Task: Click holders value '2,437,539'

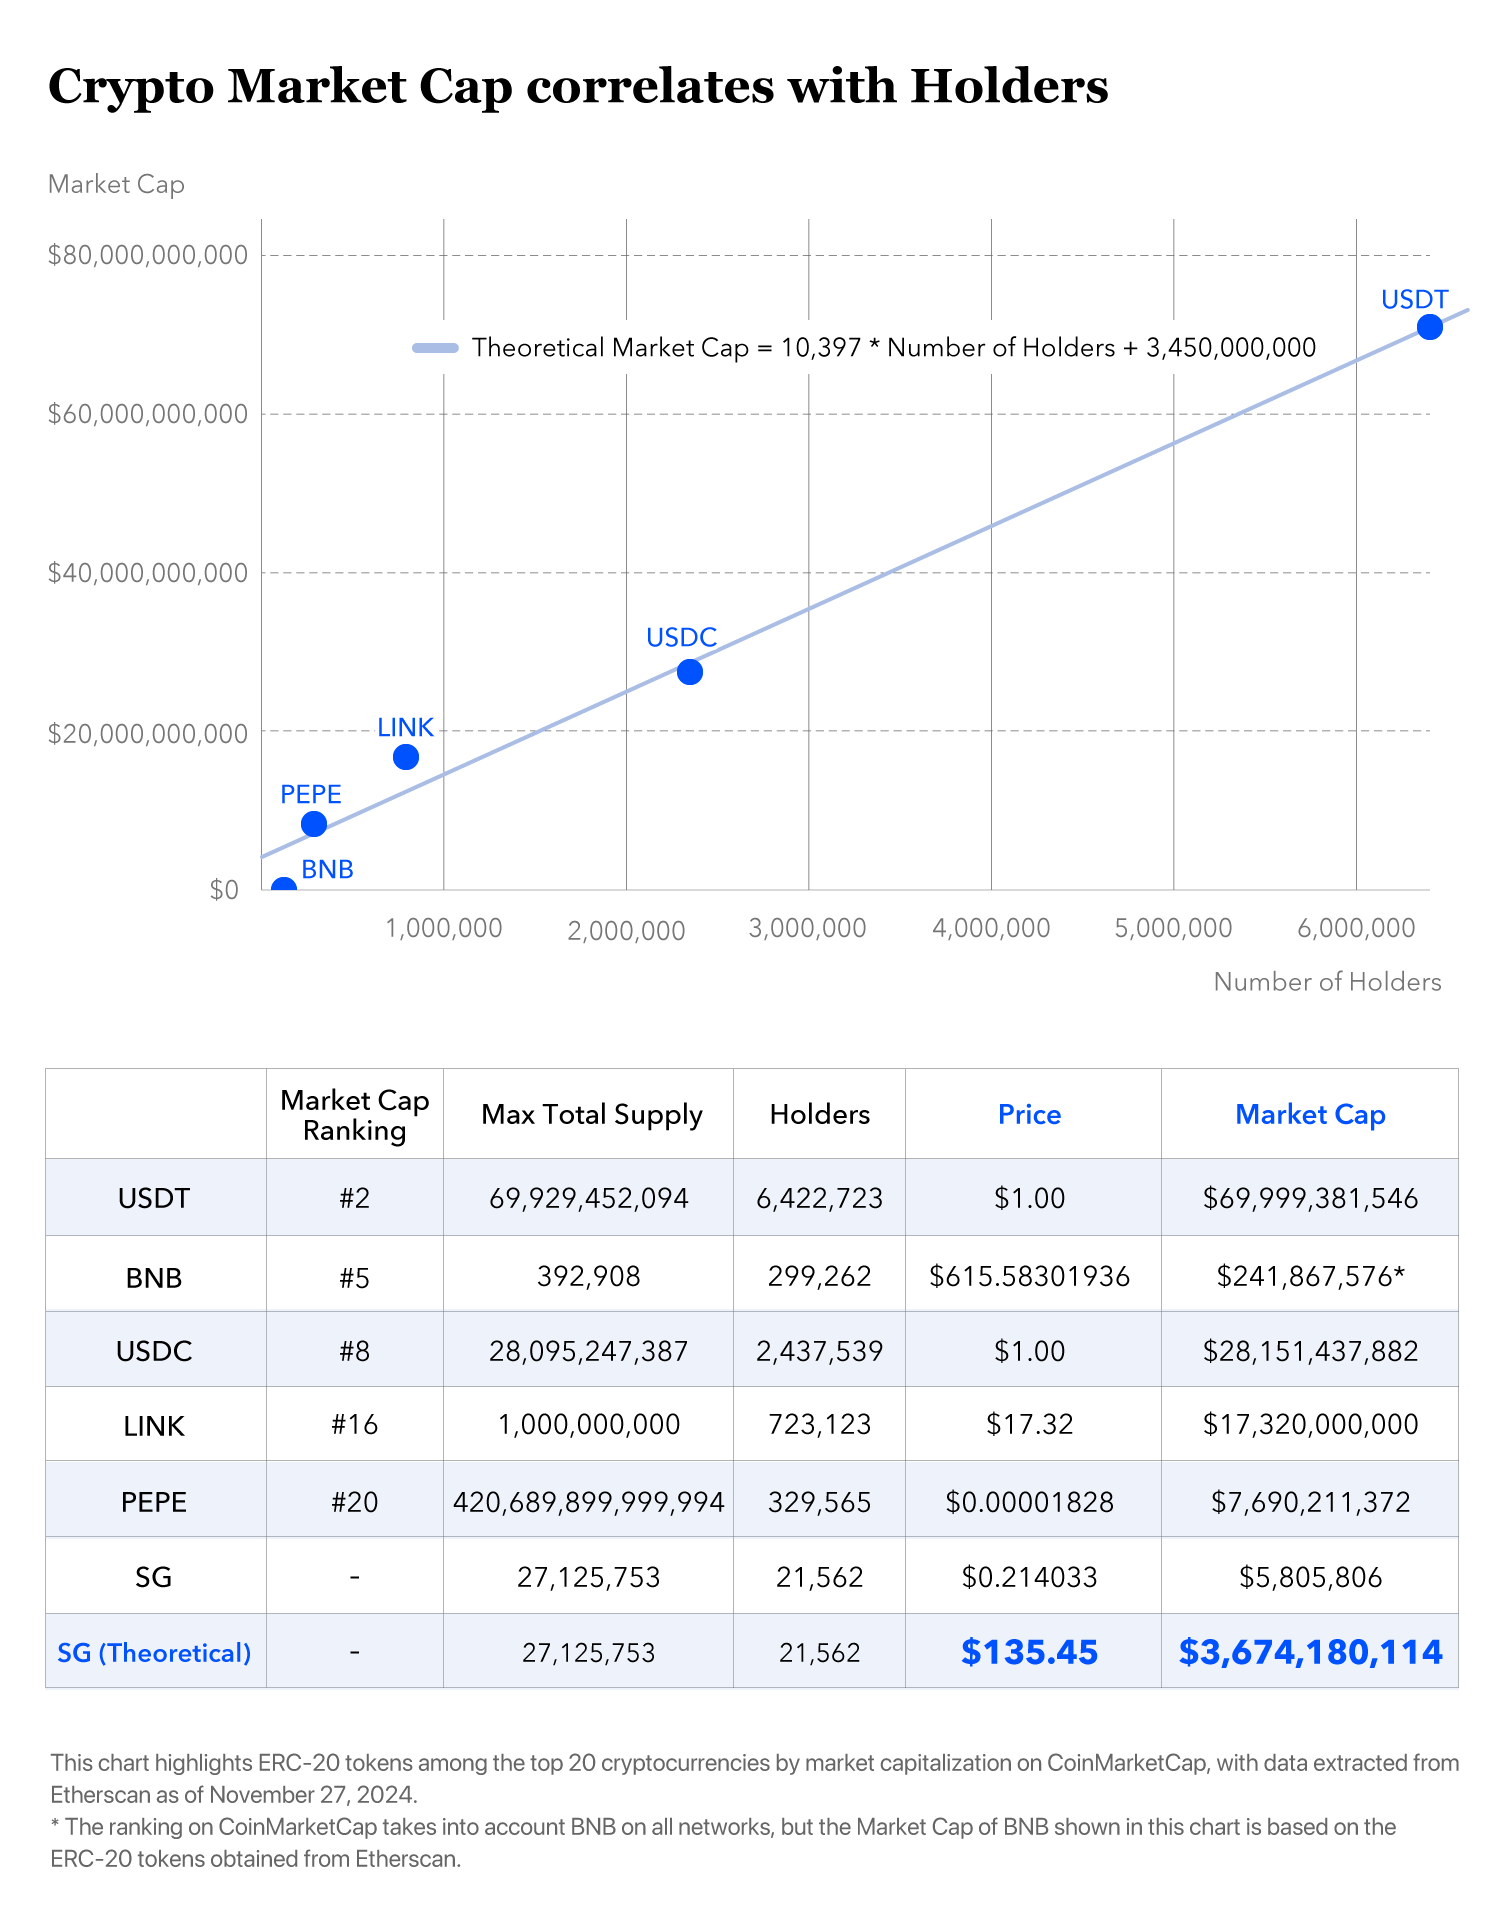Action: click(820, 1352)
